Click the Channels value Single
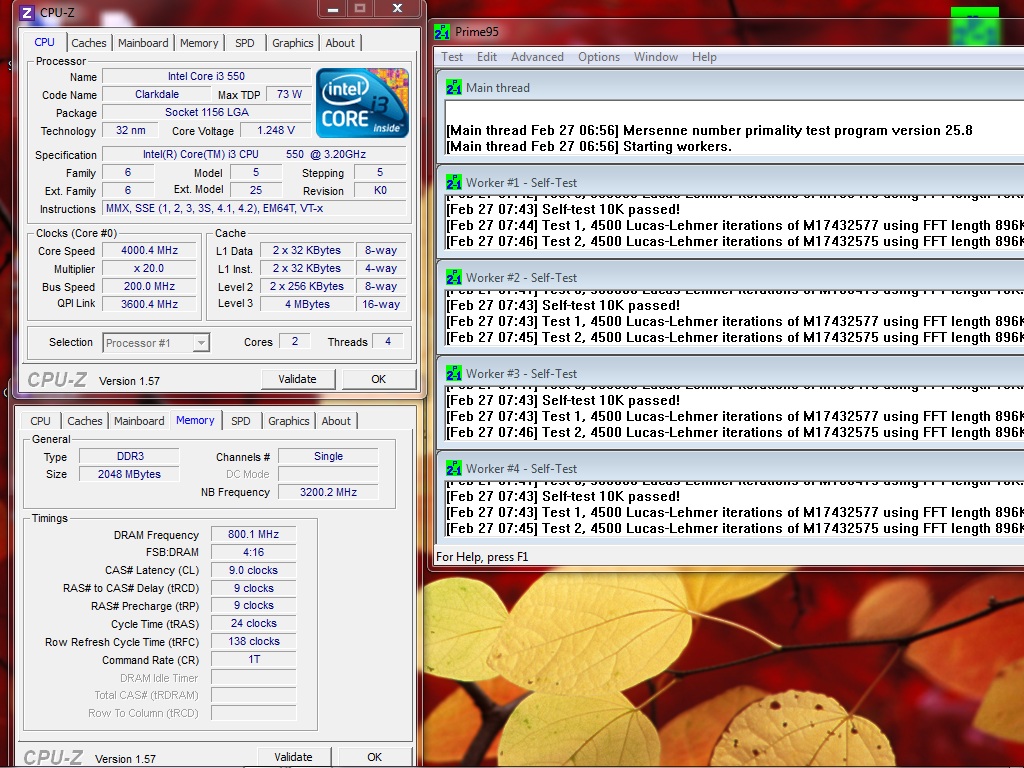This screenshot has height=768, width=1024. click(x=328, y=456)
